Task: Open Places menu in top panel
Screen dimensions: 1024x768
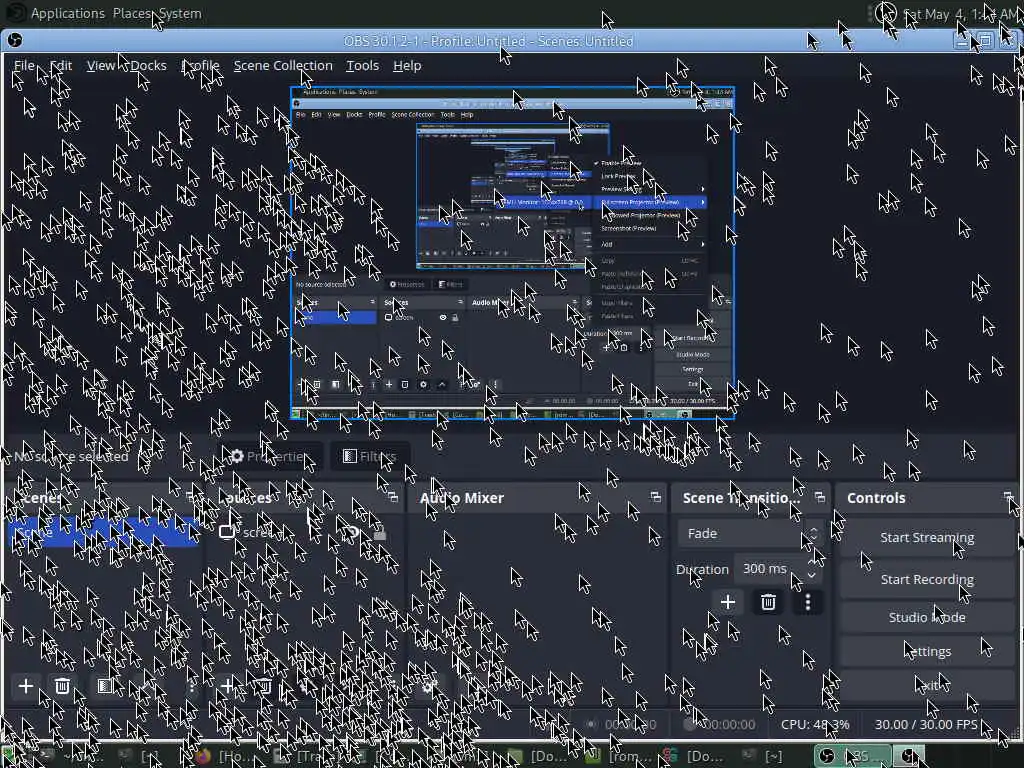Action: (x=132, y=13)
